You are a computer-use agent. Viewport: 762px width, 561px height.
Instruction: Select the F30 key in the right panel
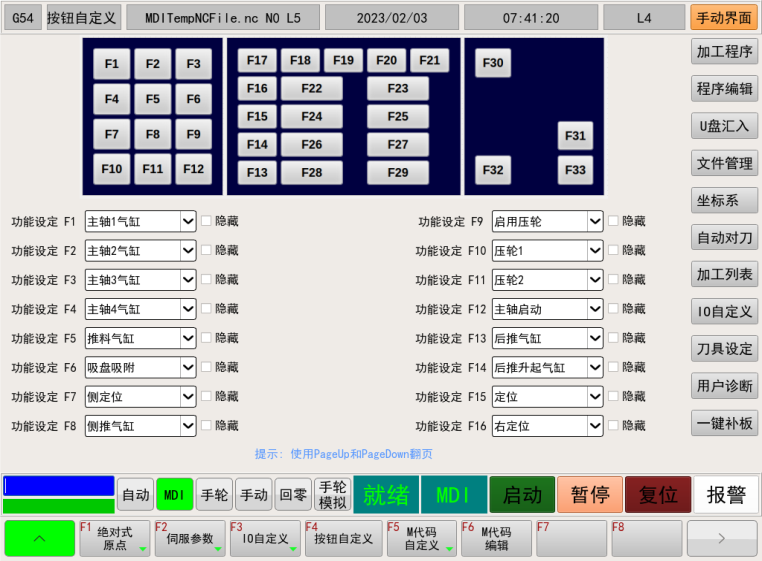coord(493,63)
